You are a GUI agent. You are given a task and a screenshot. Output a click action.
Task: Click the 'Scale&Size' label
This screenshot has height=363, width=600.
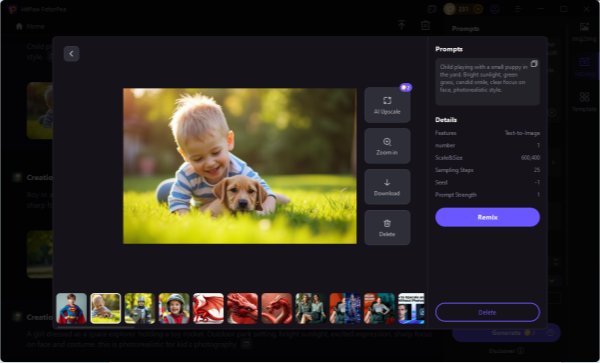pos(449,158)
